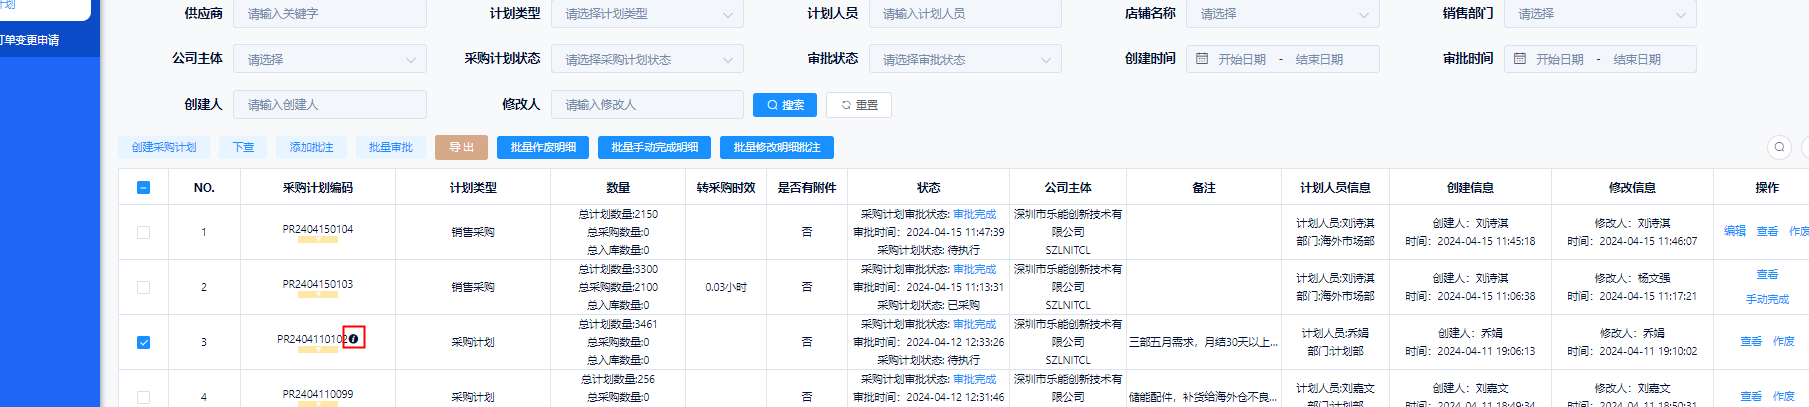Click 批量作废明细 button
The height and width of the screenshot is (407, 1809).
(x=543, y=148)
